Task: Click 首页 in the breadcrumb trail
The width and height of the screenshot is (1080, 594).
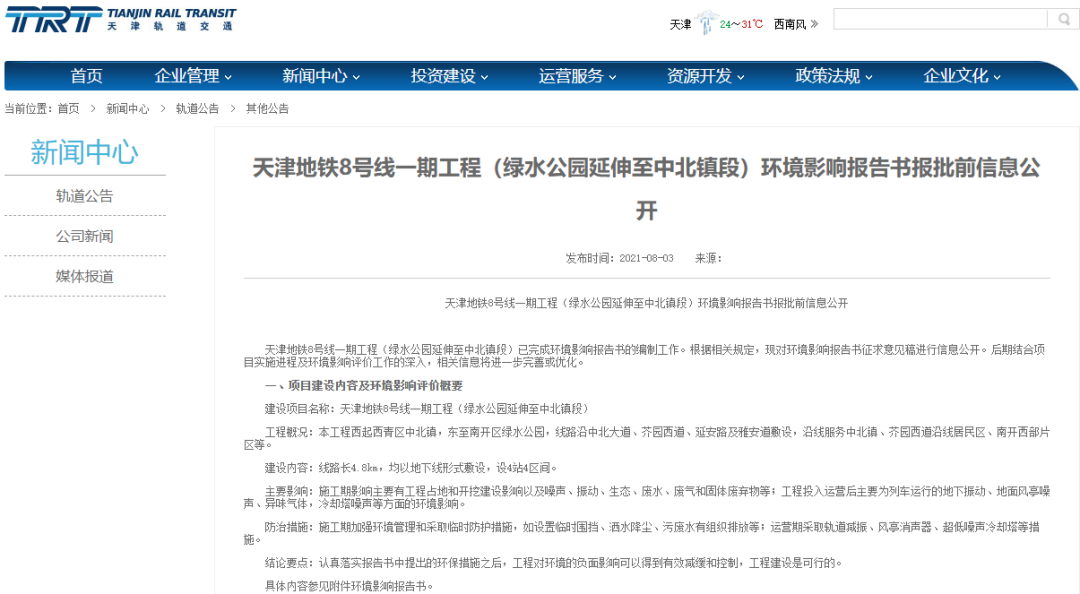Action: 68,108
